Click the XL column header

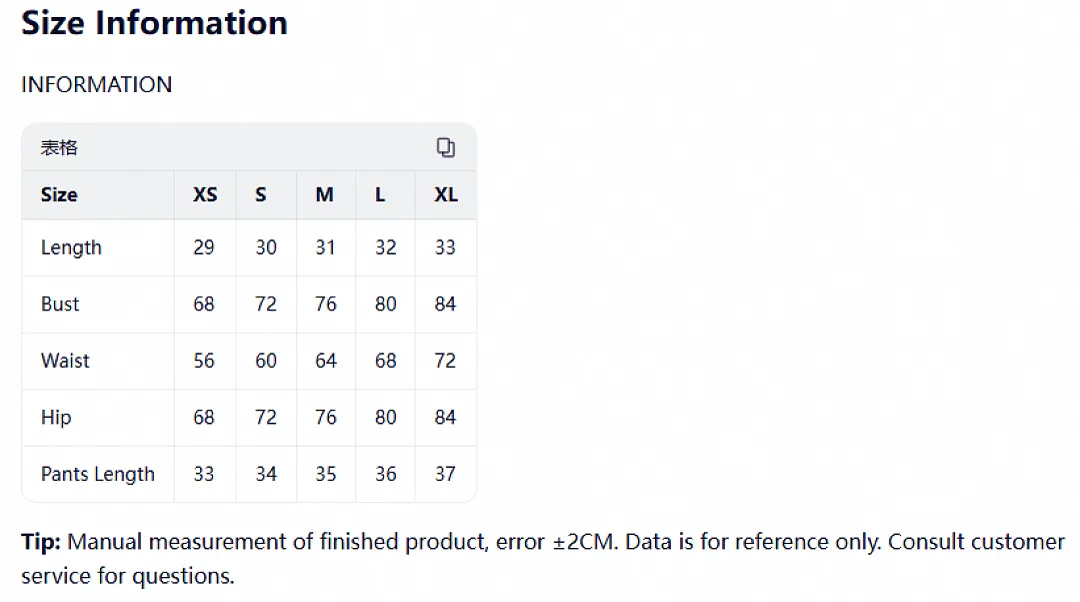(446, 195)
